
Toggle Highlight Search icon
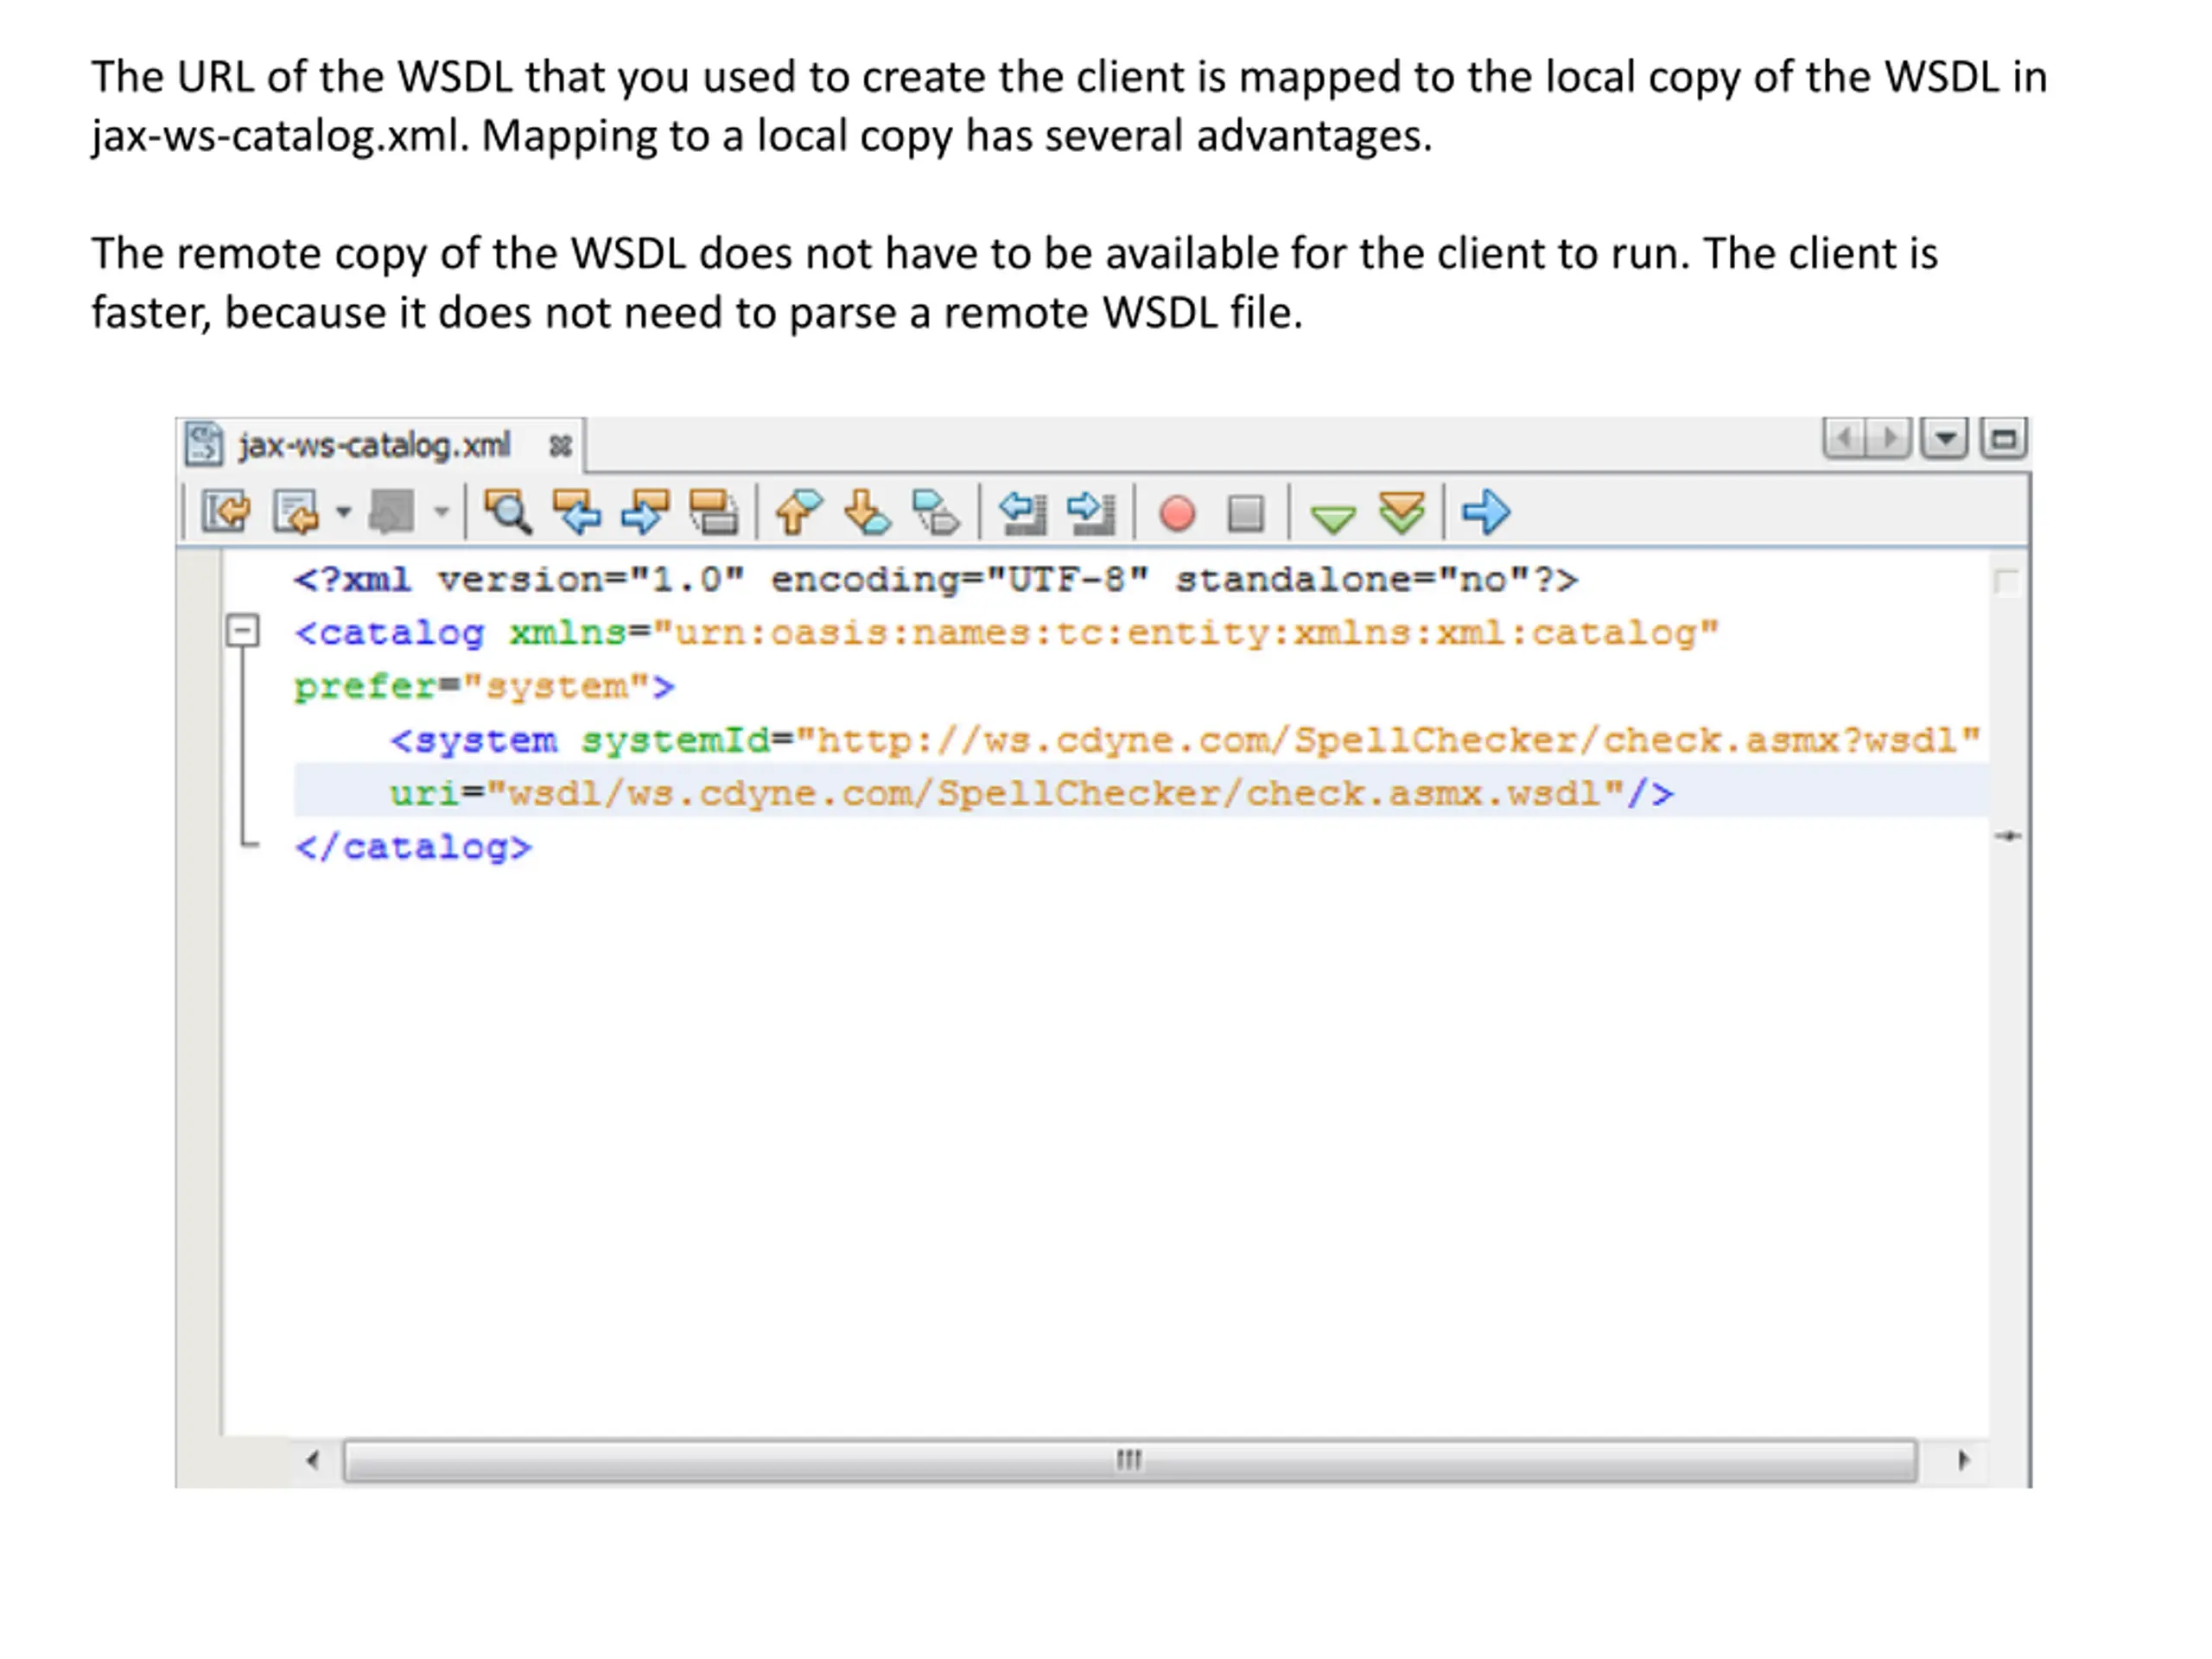click(713, 512)
